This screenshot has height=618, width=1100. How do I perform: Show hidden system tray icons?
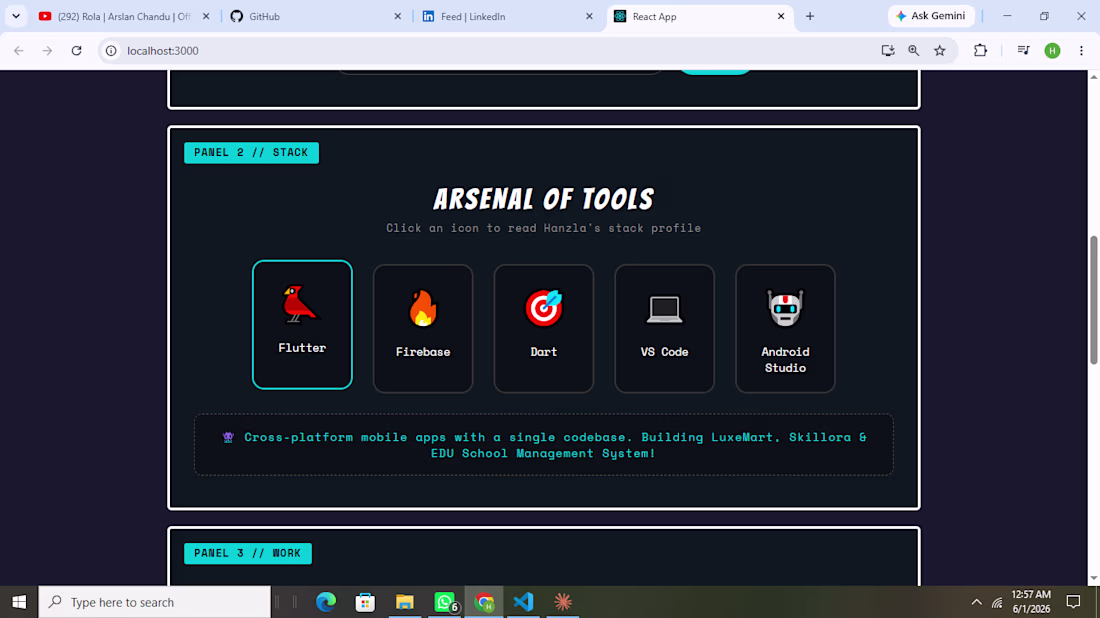[x=977, y=602]
